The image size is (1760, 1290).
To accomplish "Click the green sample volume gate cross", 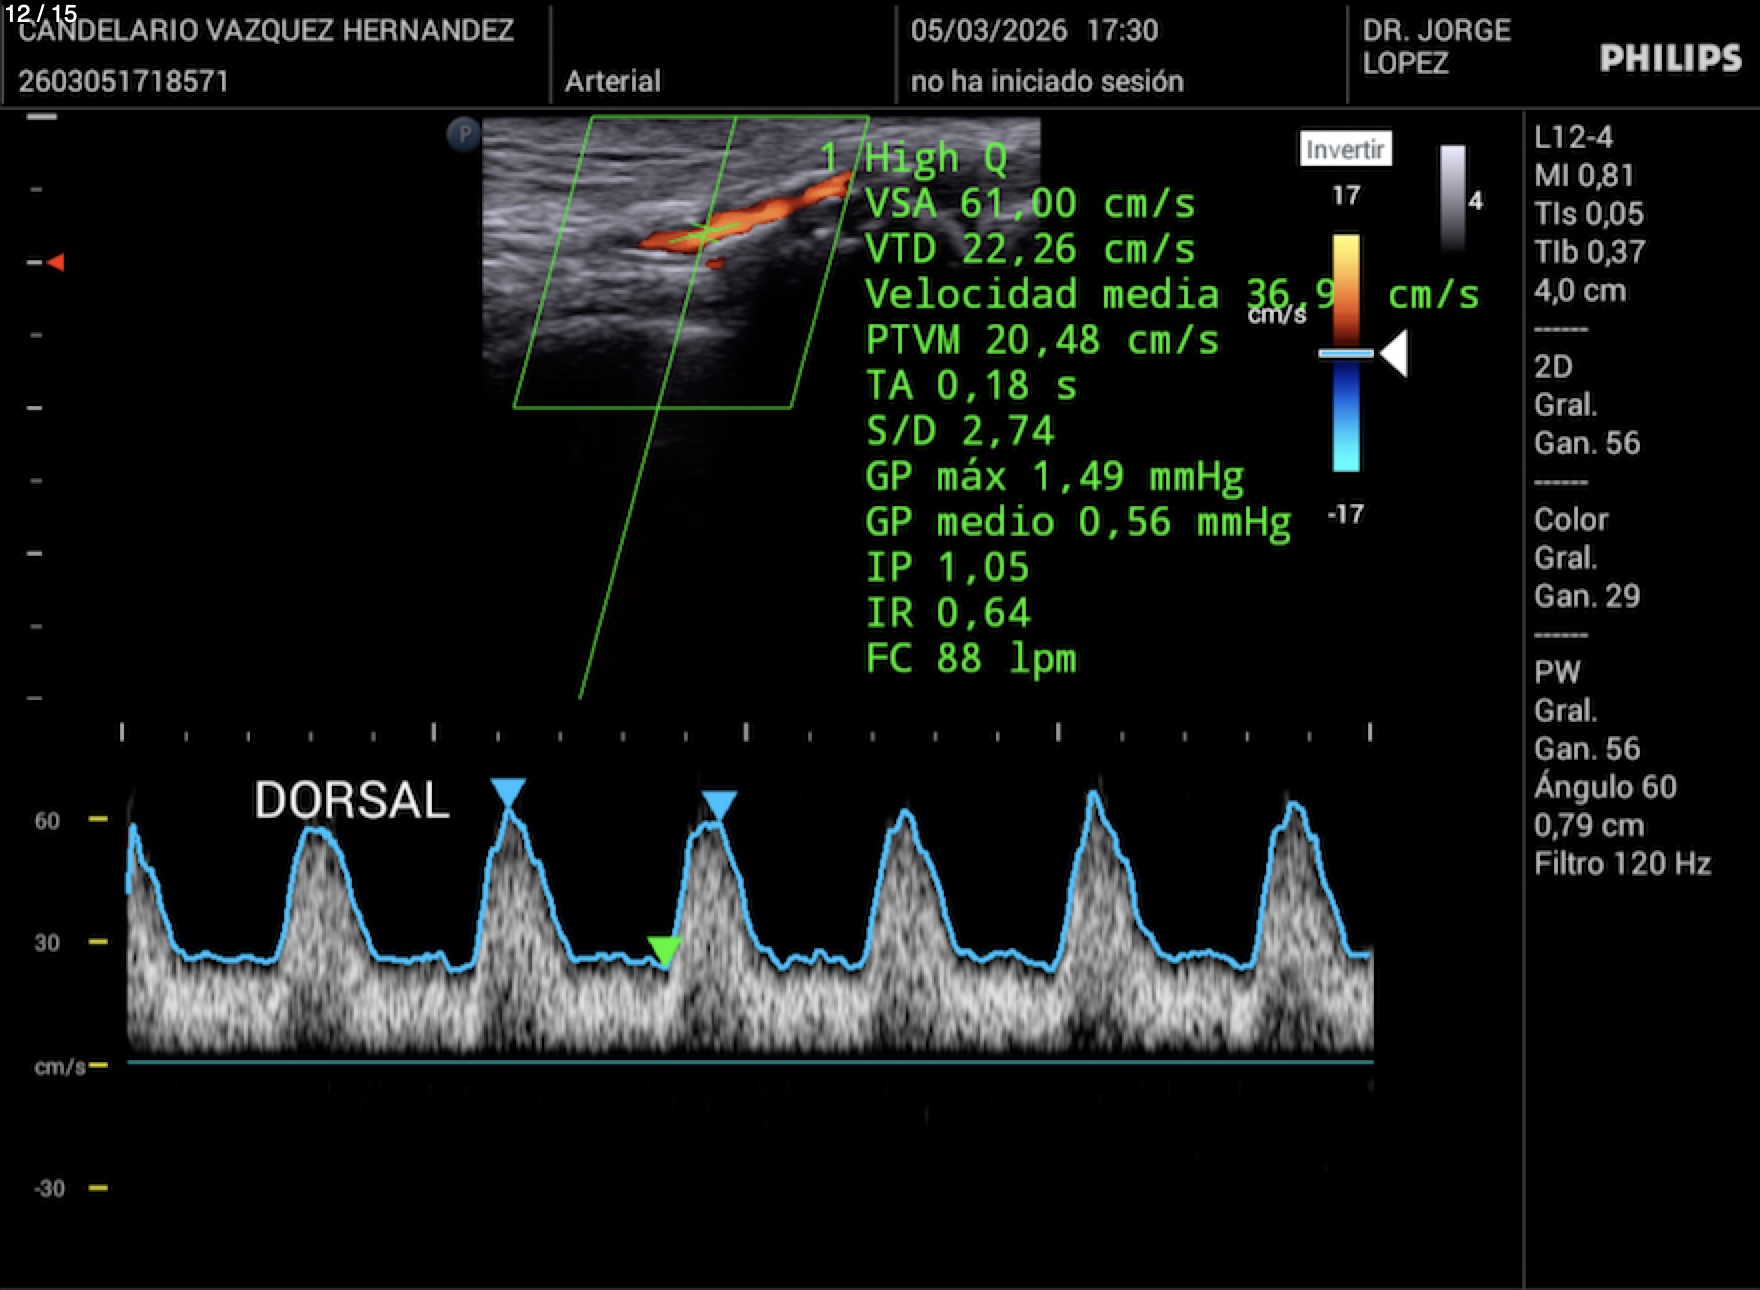I will point(705,233).
